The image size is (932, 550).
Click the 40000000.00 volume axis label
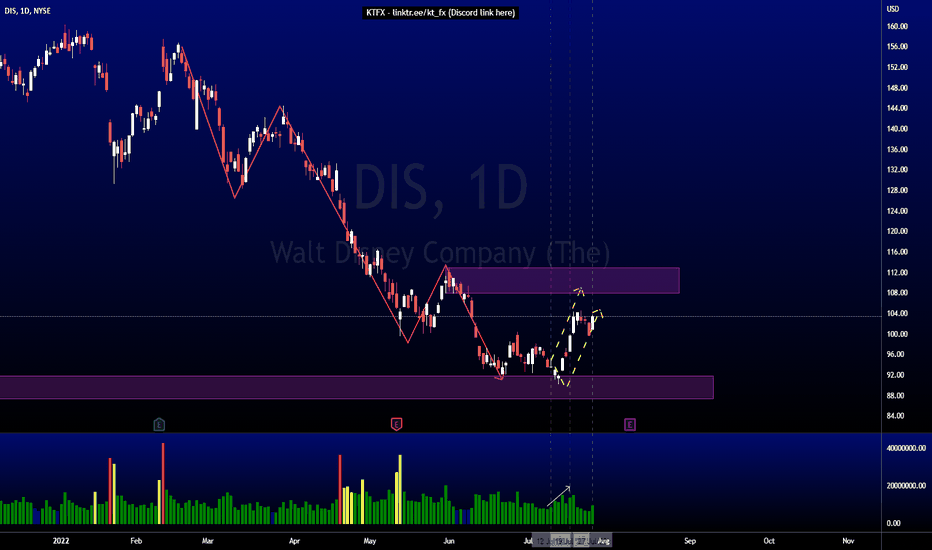pyautogui.click(x=906, y=448)
